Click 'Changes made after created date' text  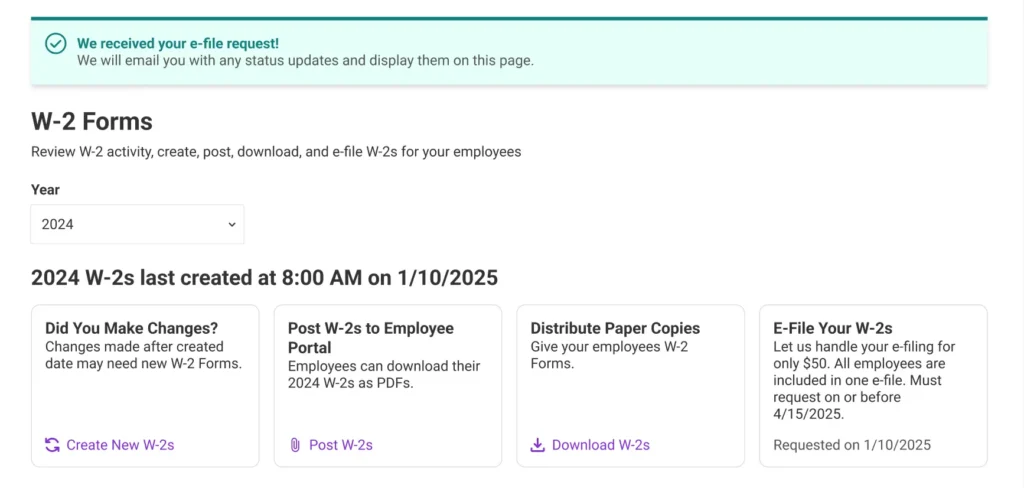click(x=144, y=355)
